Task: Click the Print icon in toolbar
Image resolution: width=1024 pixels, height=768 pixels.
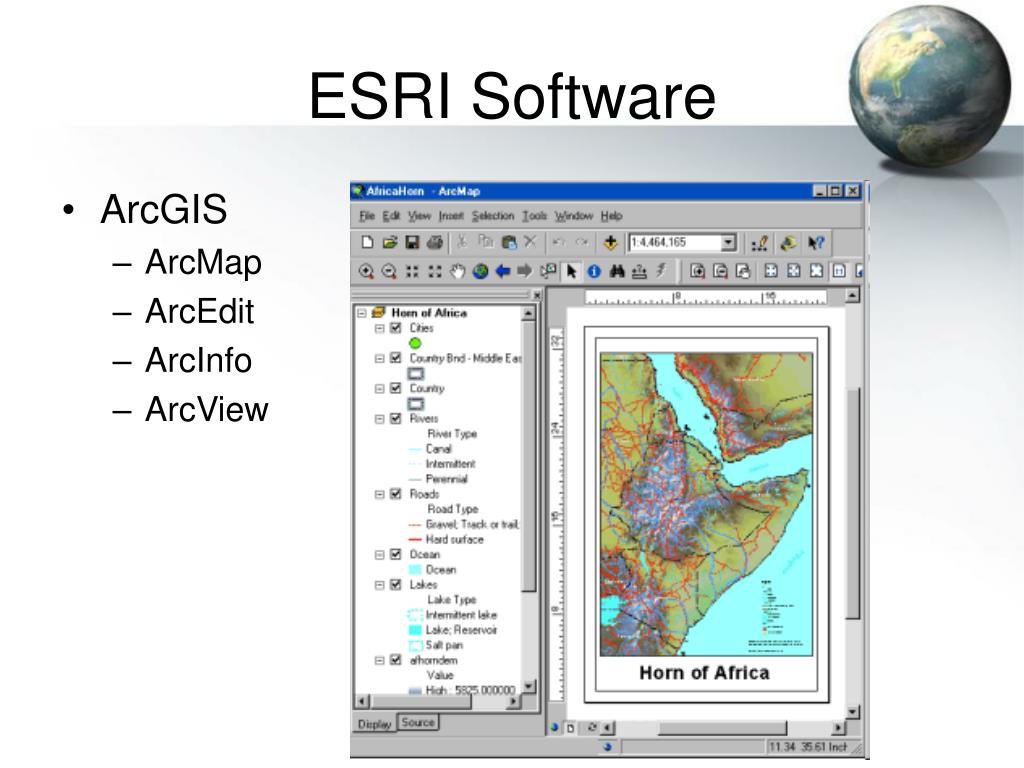Action: (435, 243)
